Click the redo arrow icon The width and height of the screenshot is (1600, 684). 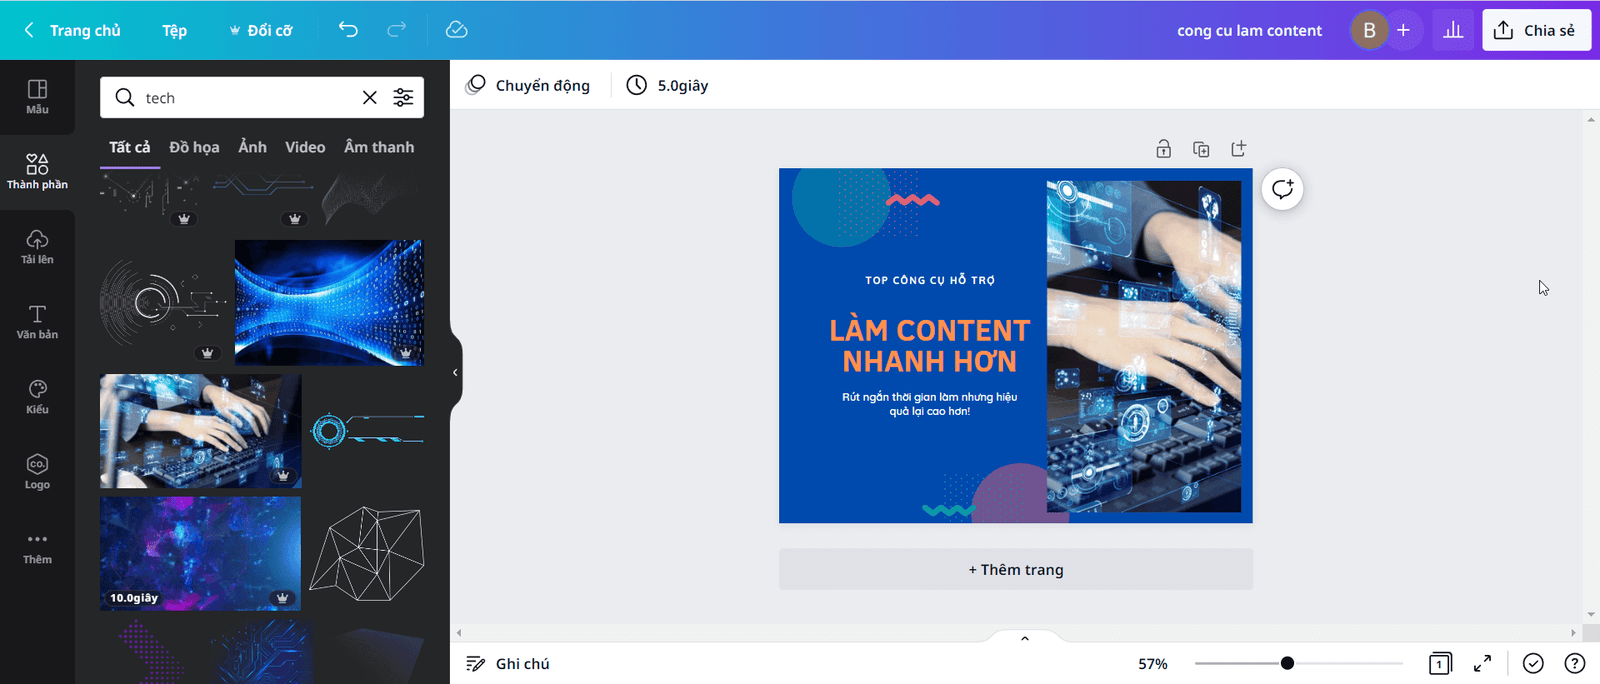(x=397, y=30)
